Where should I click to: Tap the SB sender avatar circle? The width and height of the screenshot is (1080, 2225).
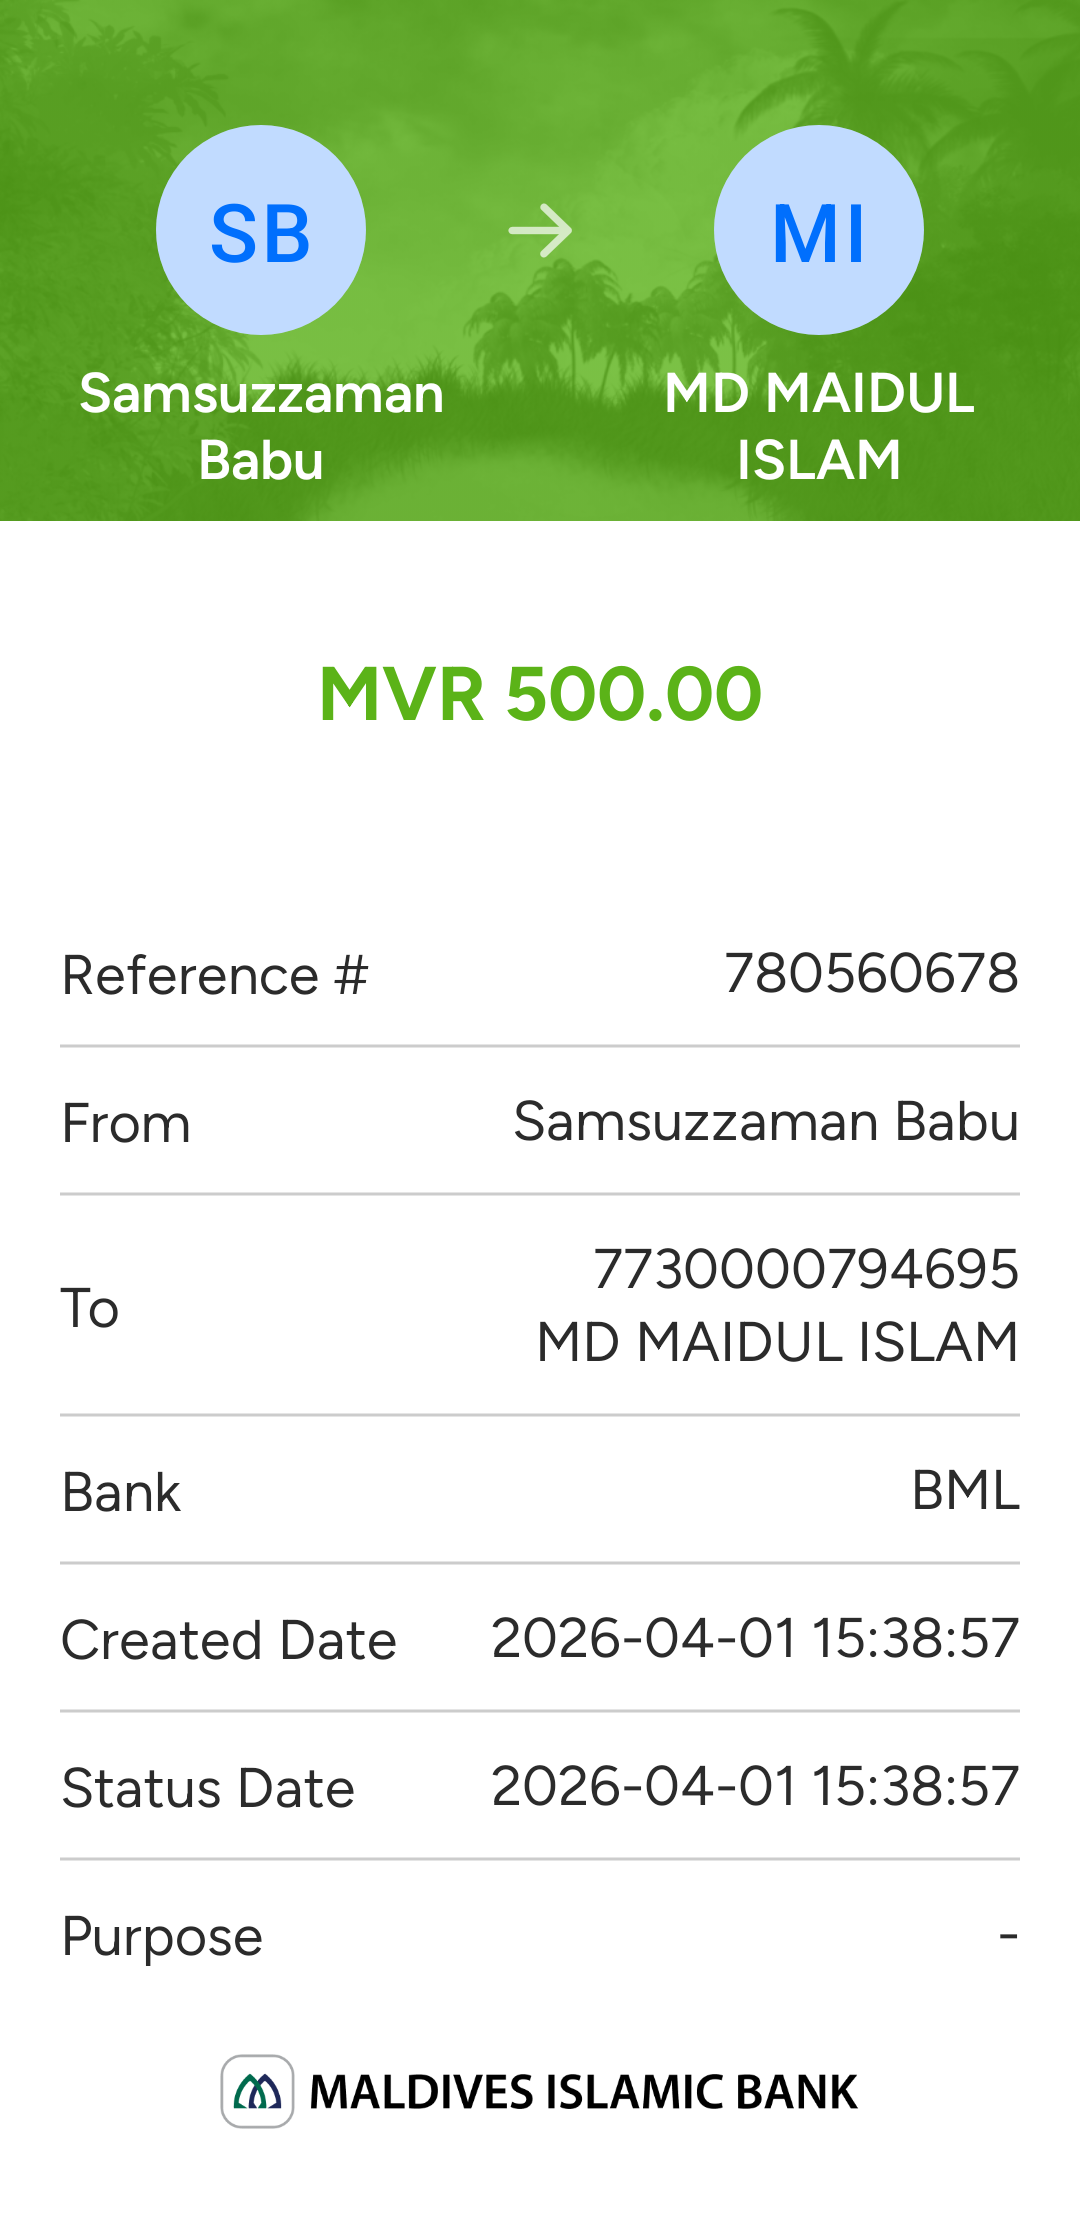click(261, 230)
